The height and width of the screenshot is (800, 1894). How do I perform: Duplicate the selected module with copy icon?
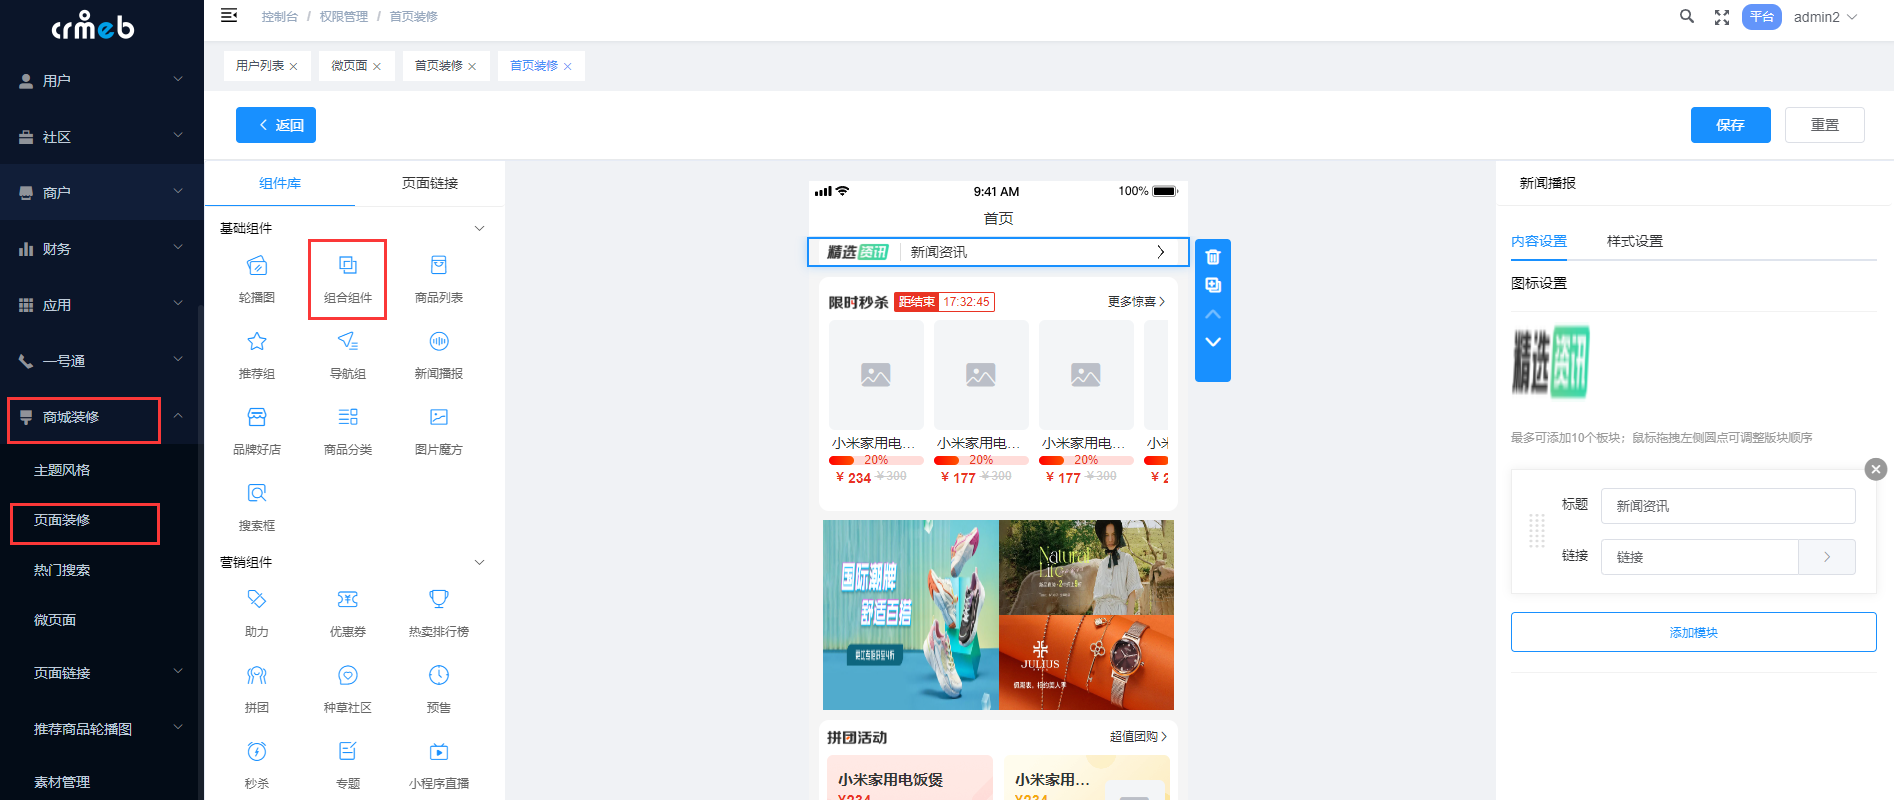1213,285
